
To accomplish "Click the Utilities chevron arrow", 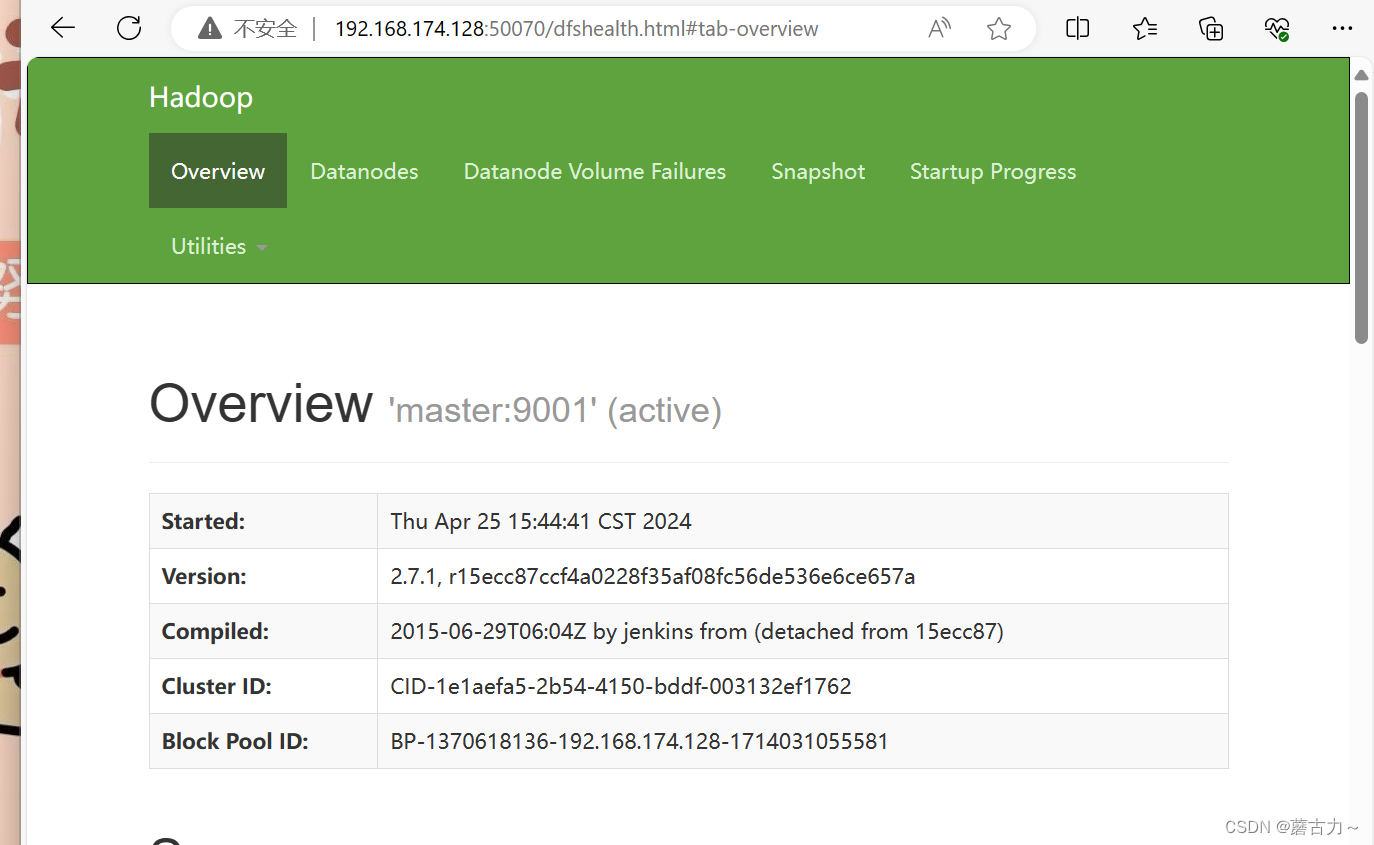I will [x=261, y=246].
